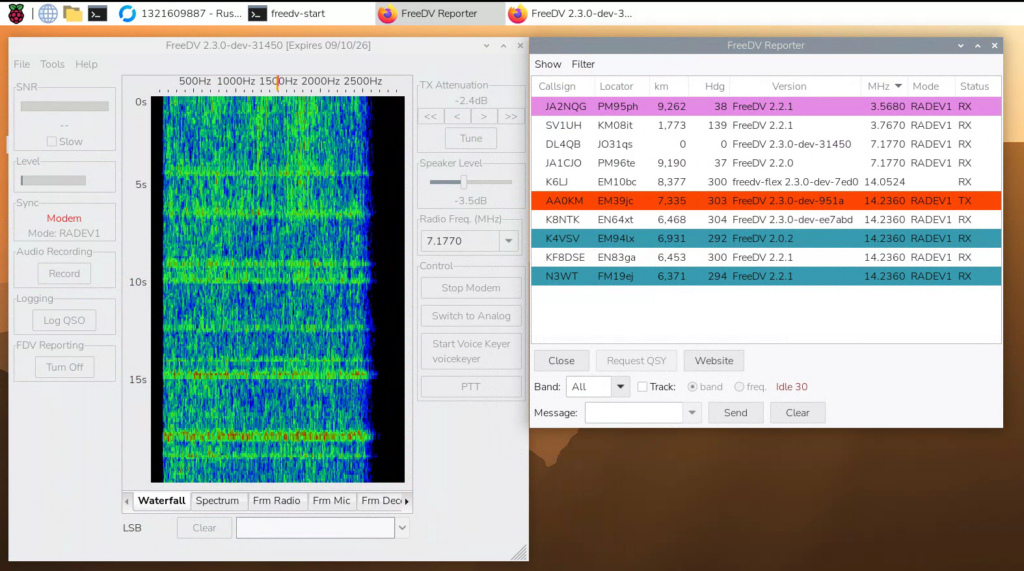Expand the Message history dropdown
The height and width of the screenshot is (571, 1024).
[x=692, y=413]
